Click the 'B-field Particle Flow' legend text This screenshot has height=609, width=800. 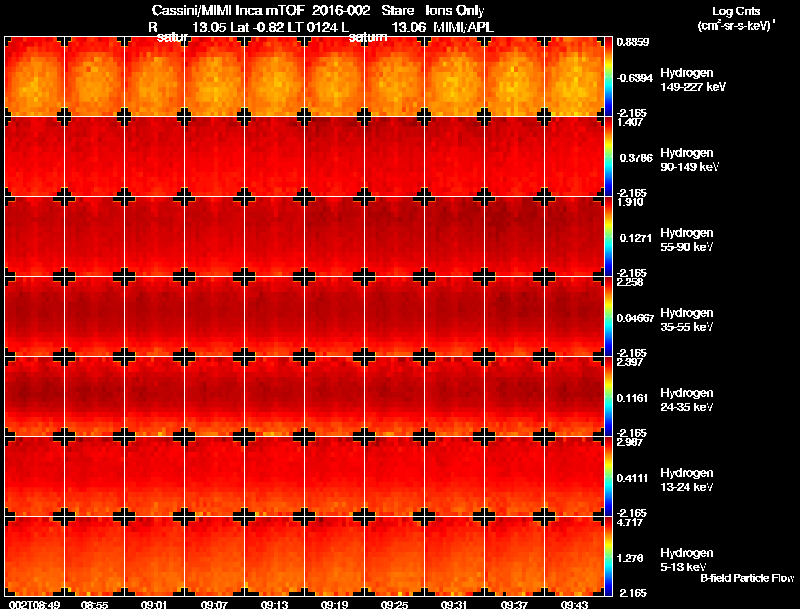[747, 578]
